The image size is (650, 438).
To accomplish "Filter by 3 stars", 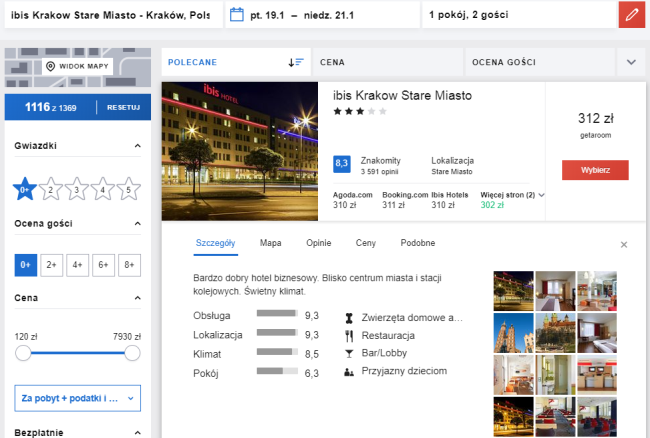I will 77,189.
